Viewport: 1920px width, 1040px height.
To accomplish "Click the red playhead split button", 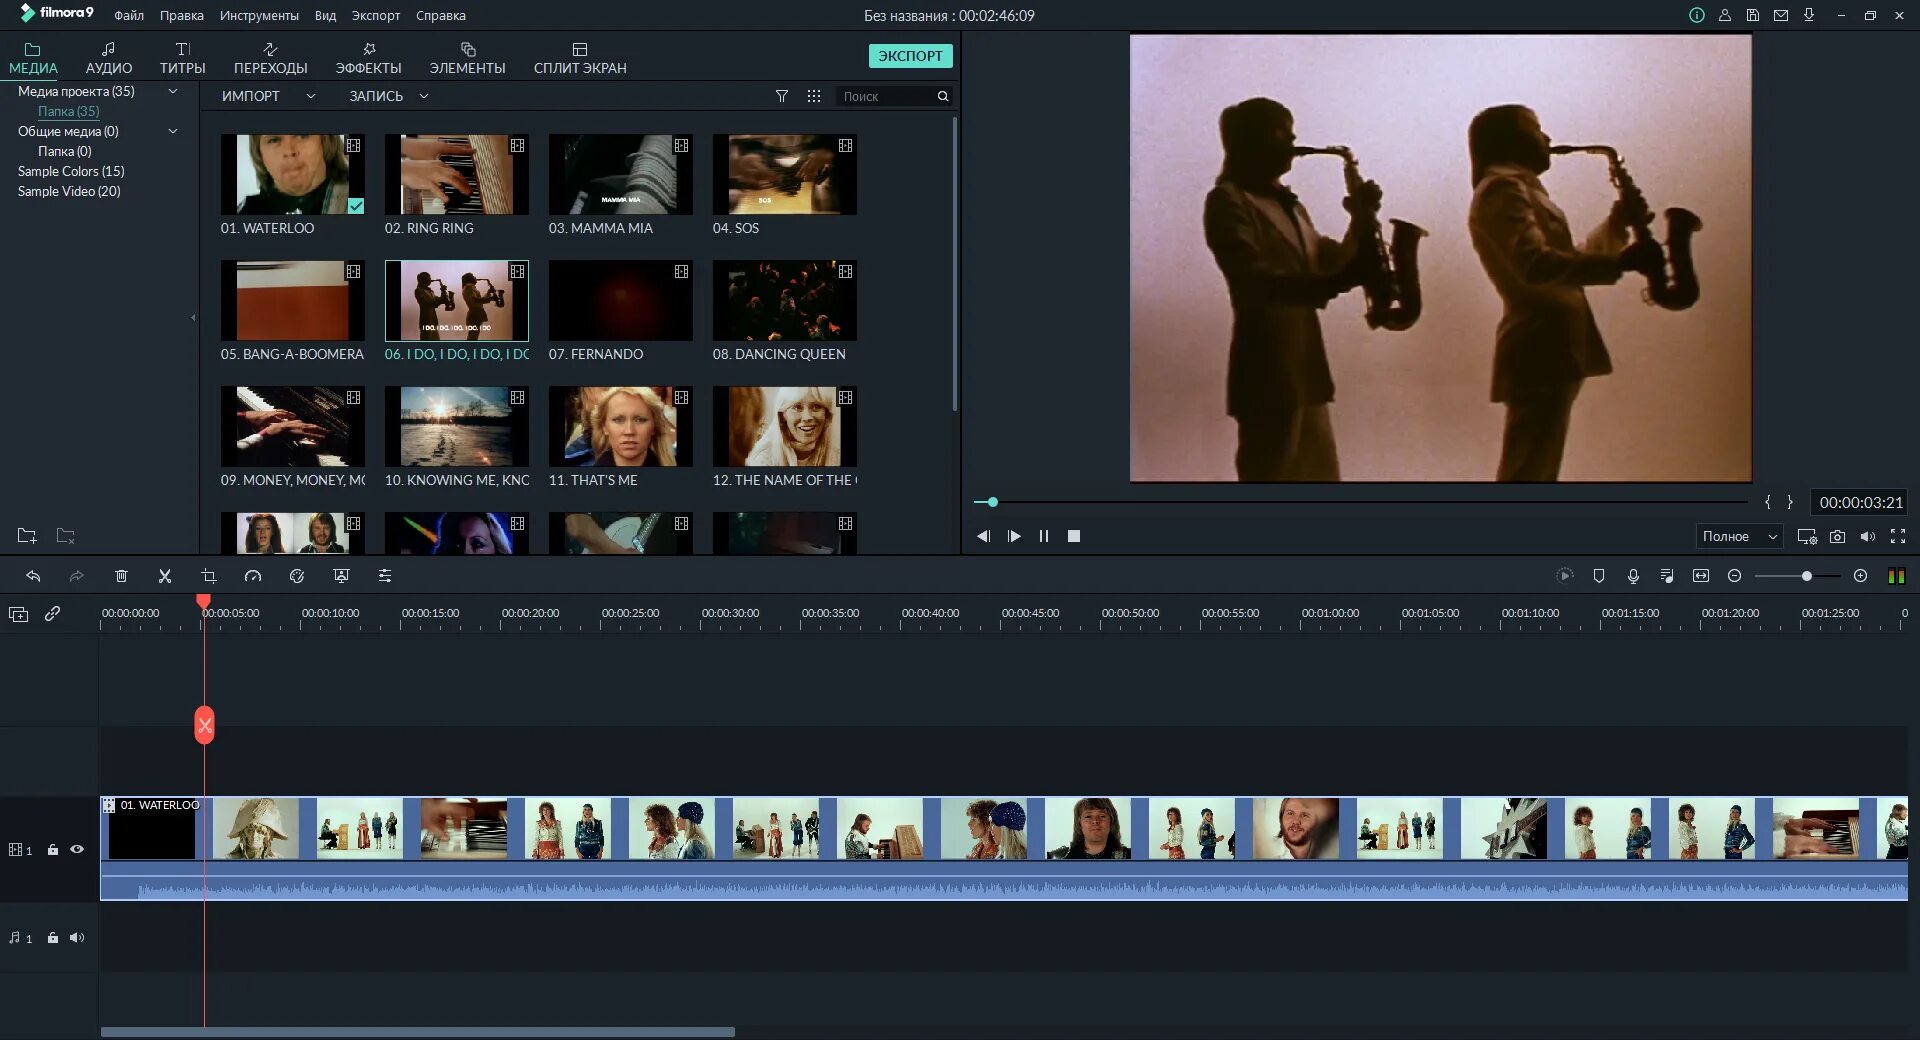I will [204, 725].
